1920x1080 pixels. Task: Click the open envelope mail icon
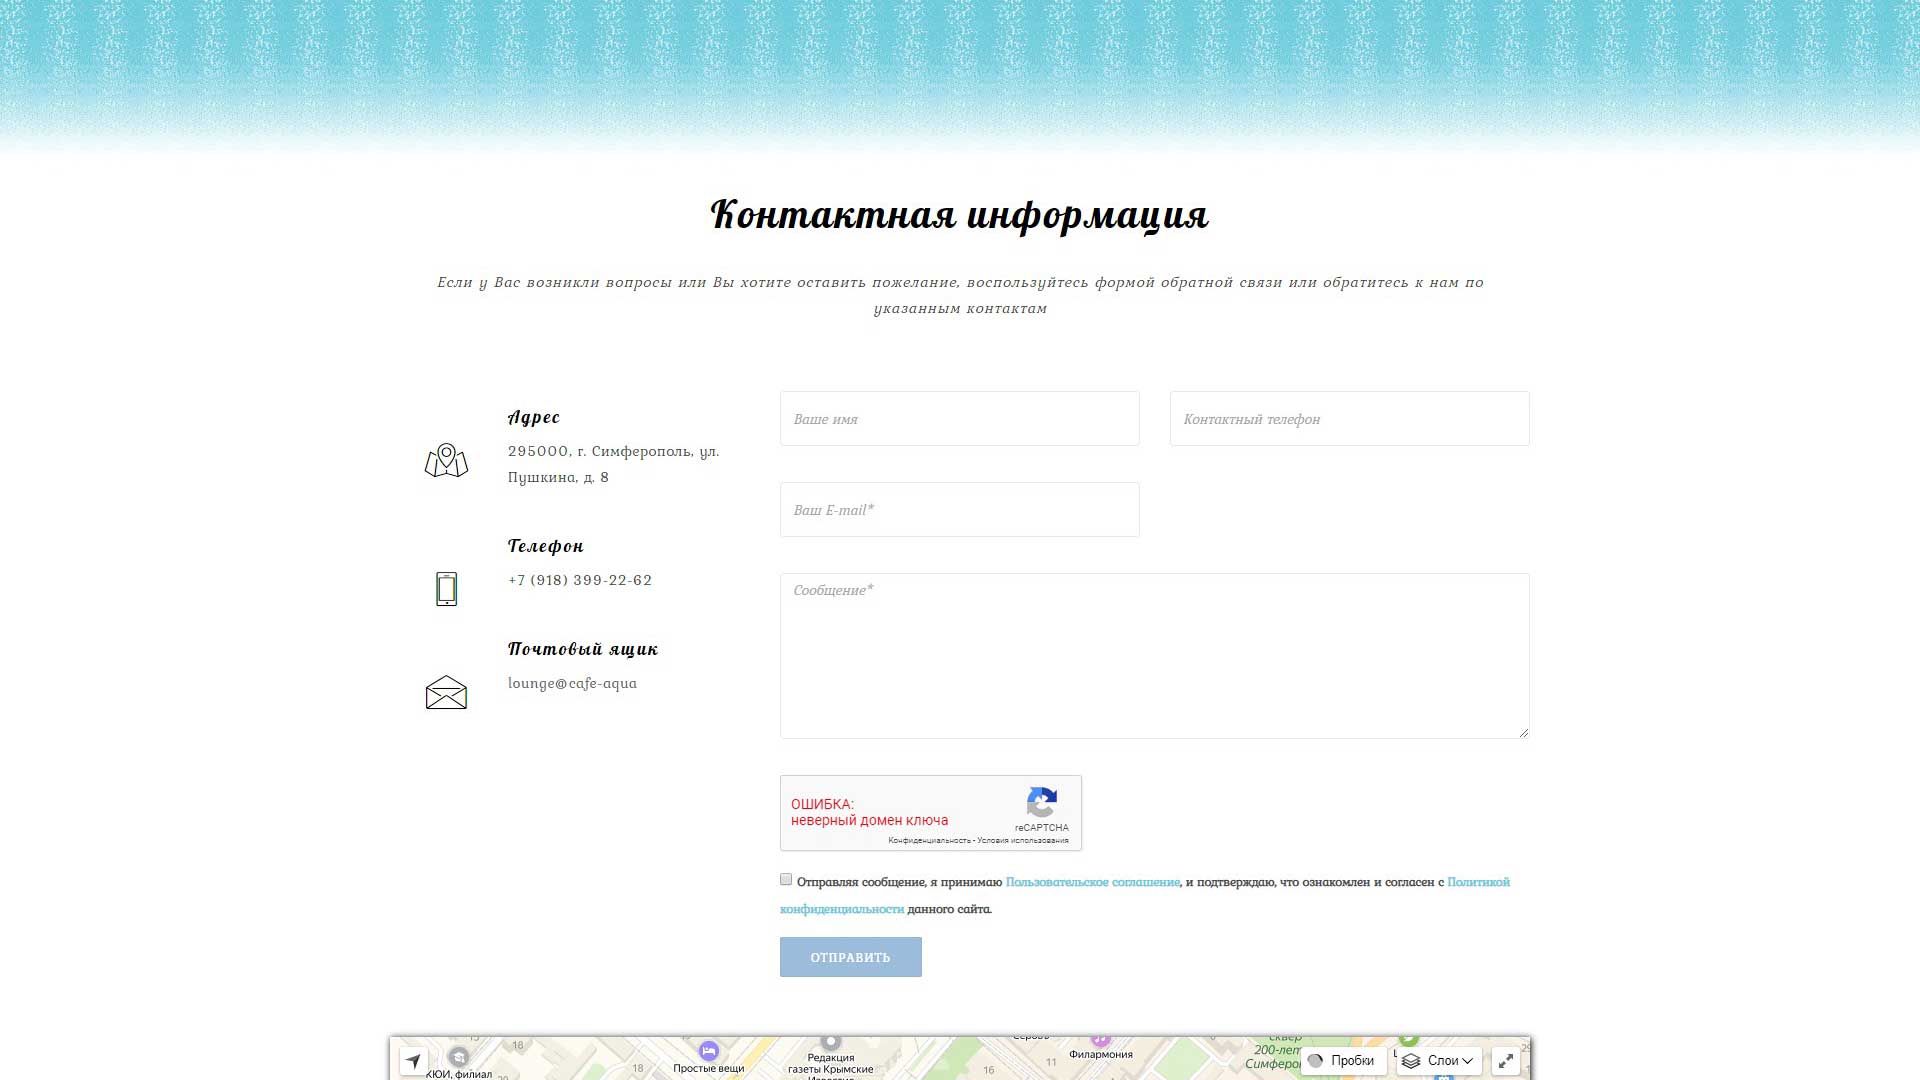coord(446,692)
